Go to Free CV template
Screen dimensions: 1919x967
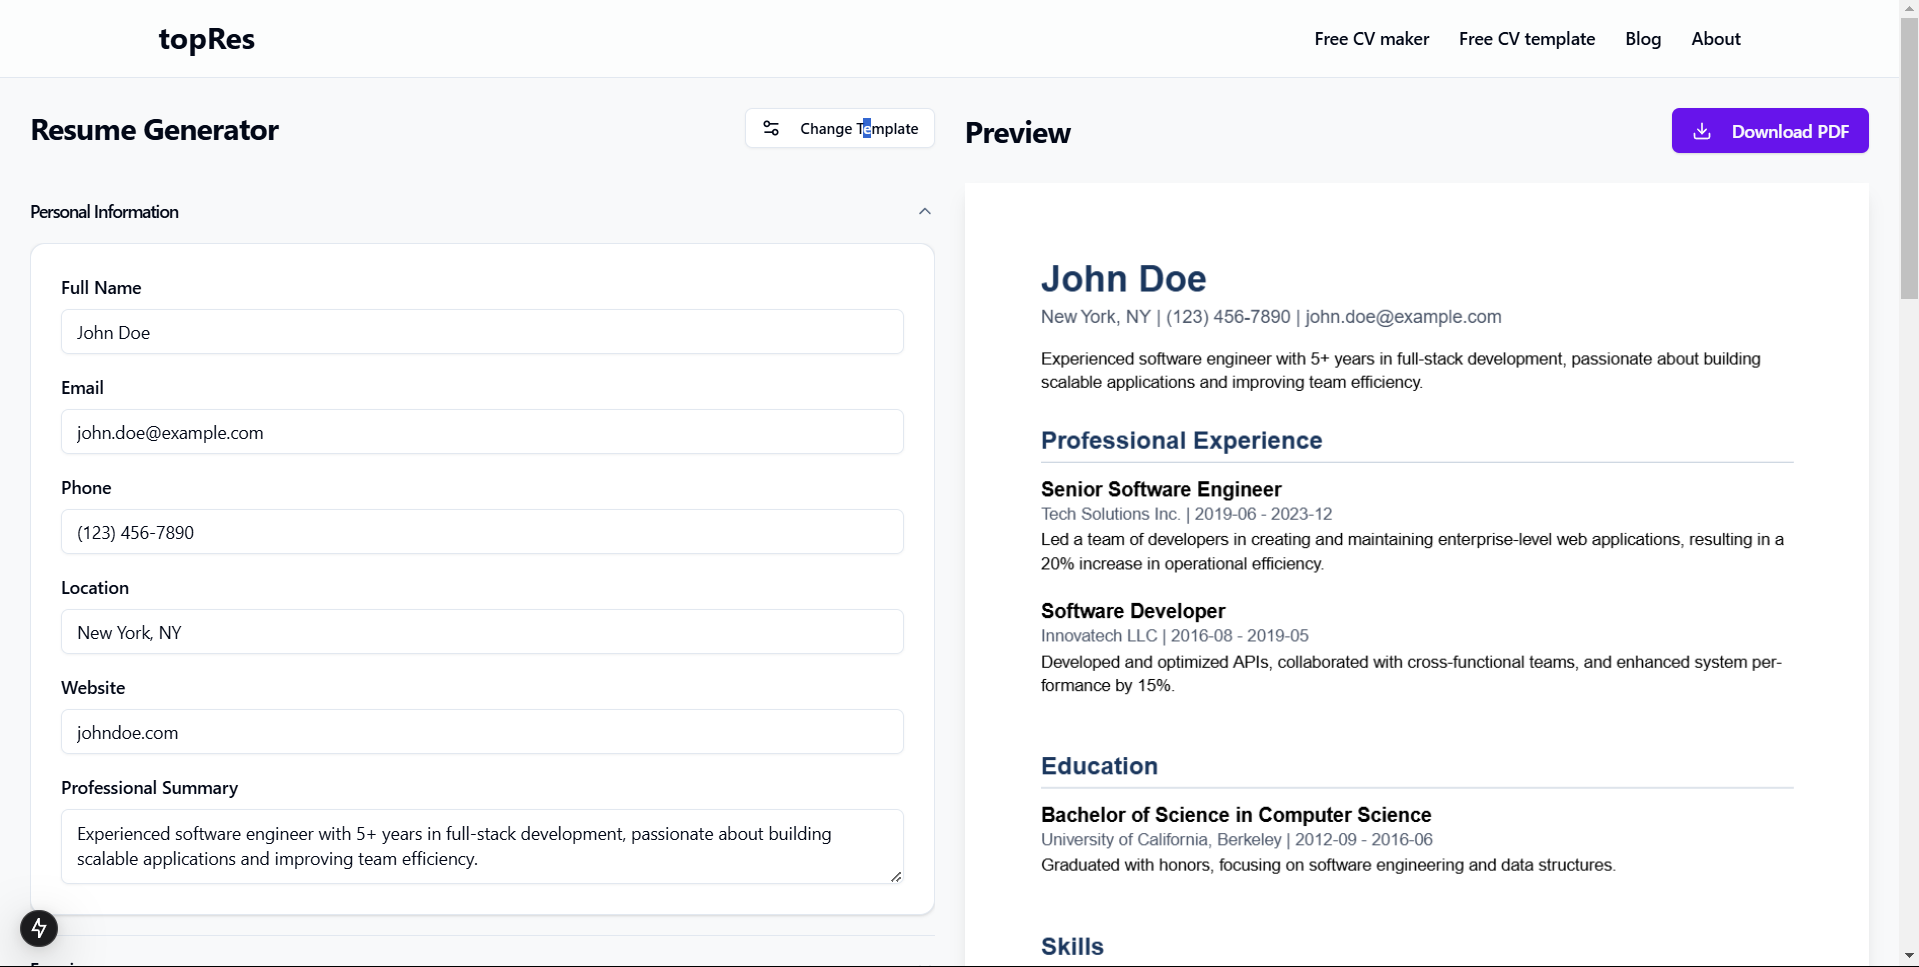tap(1526, 39)
